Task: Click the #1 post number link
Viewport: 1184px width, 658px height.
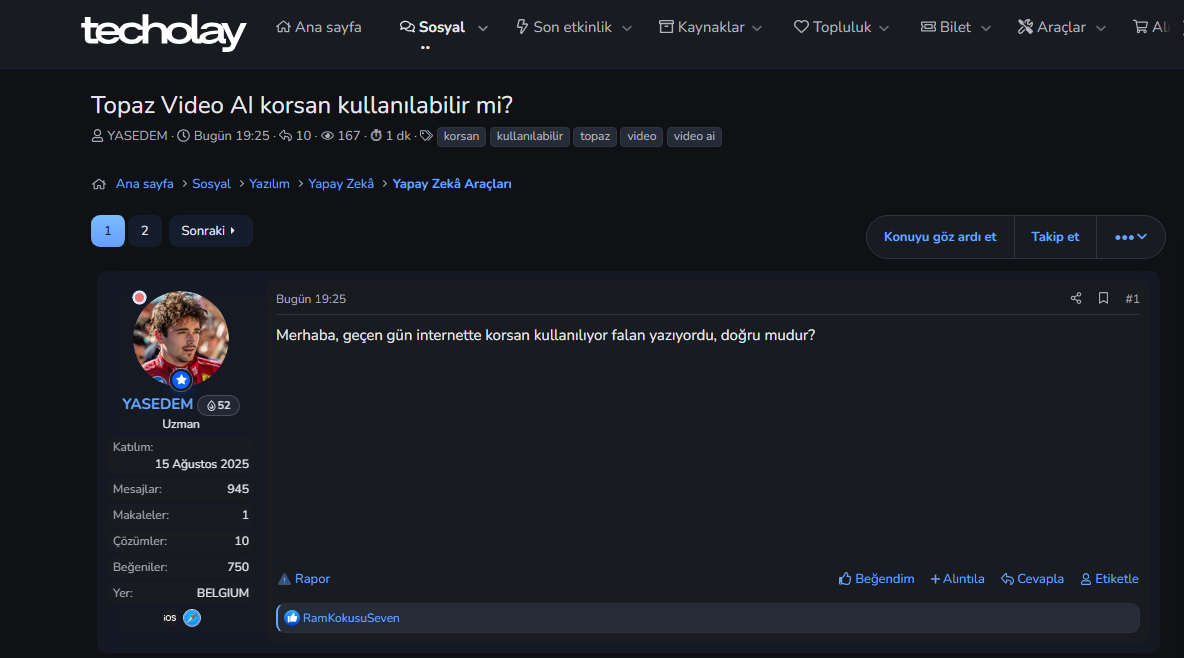Action: tap(1132, 299)
